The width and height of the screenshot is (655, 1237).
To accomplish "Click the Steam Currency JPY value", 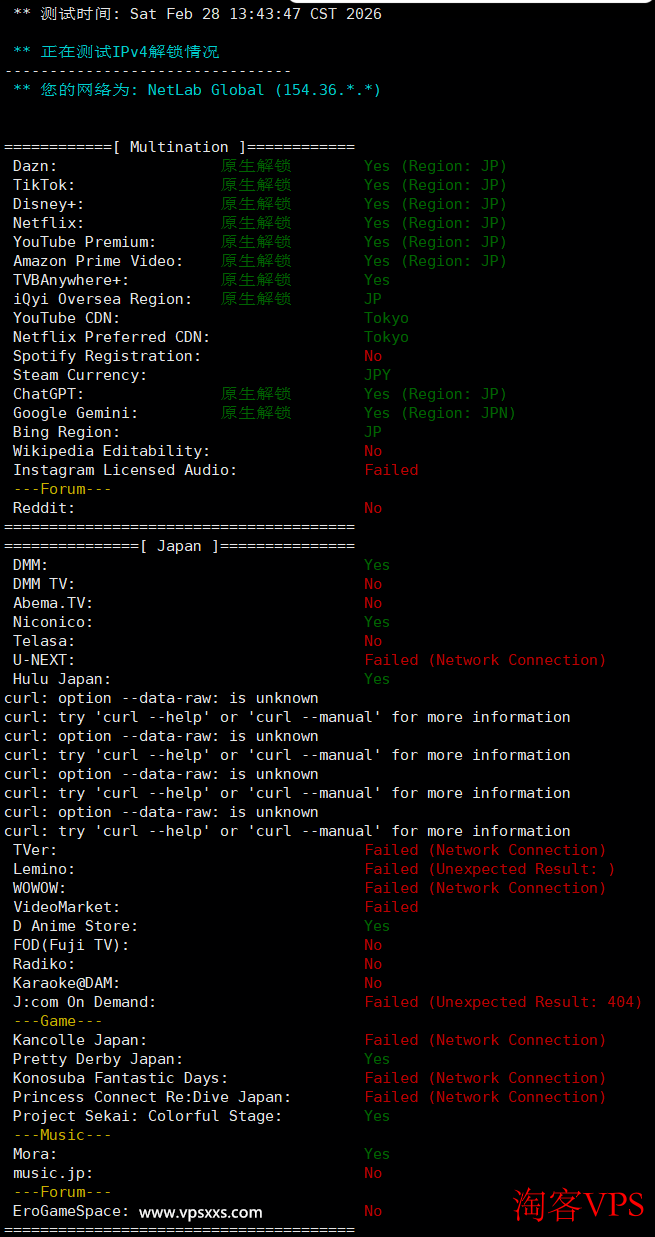I will point(377,375).
